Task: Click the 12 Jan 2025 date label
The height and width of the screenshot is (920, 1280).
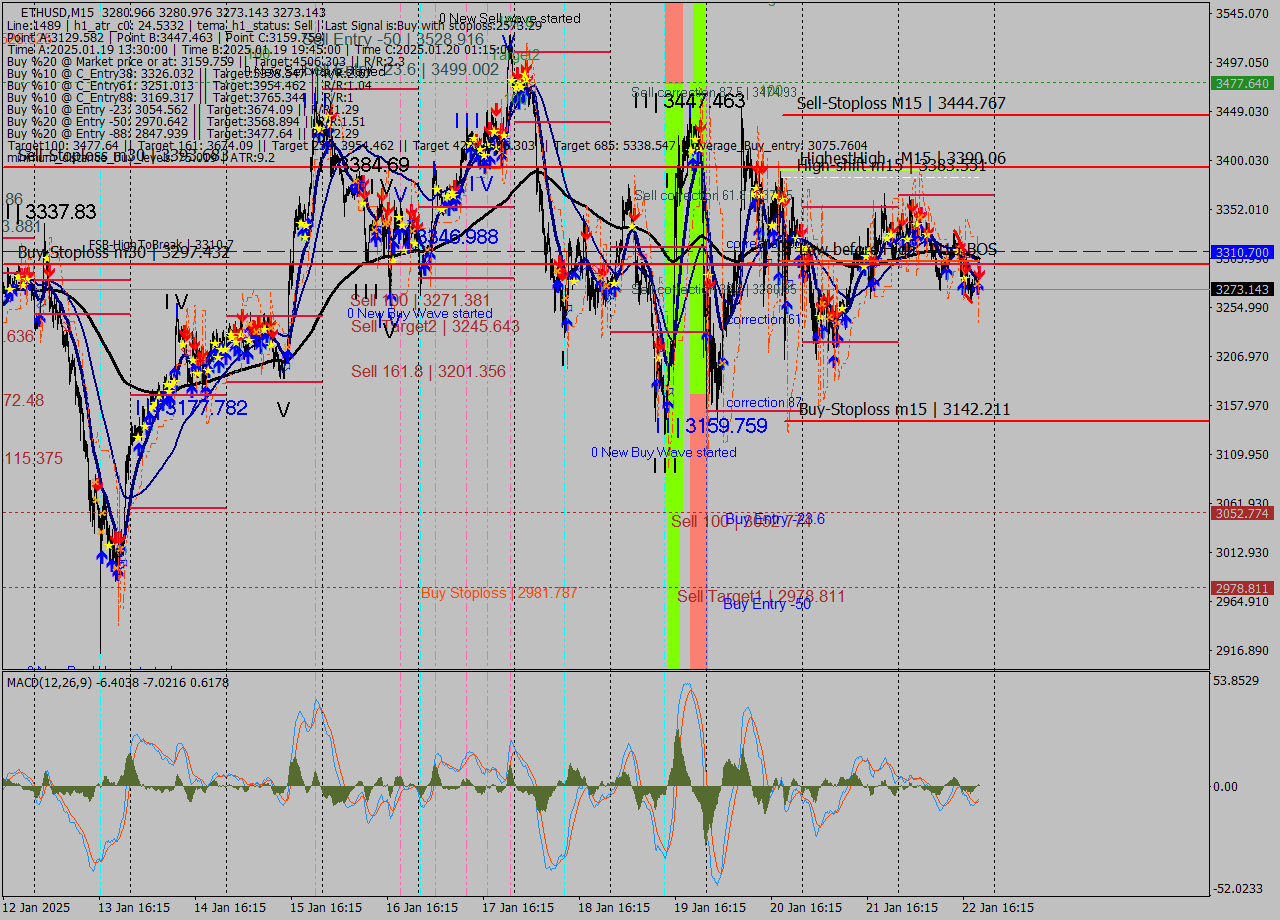Action: [x=37, y=908]
